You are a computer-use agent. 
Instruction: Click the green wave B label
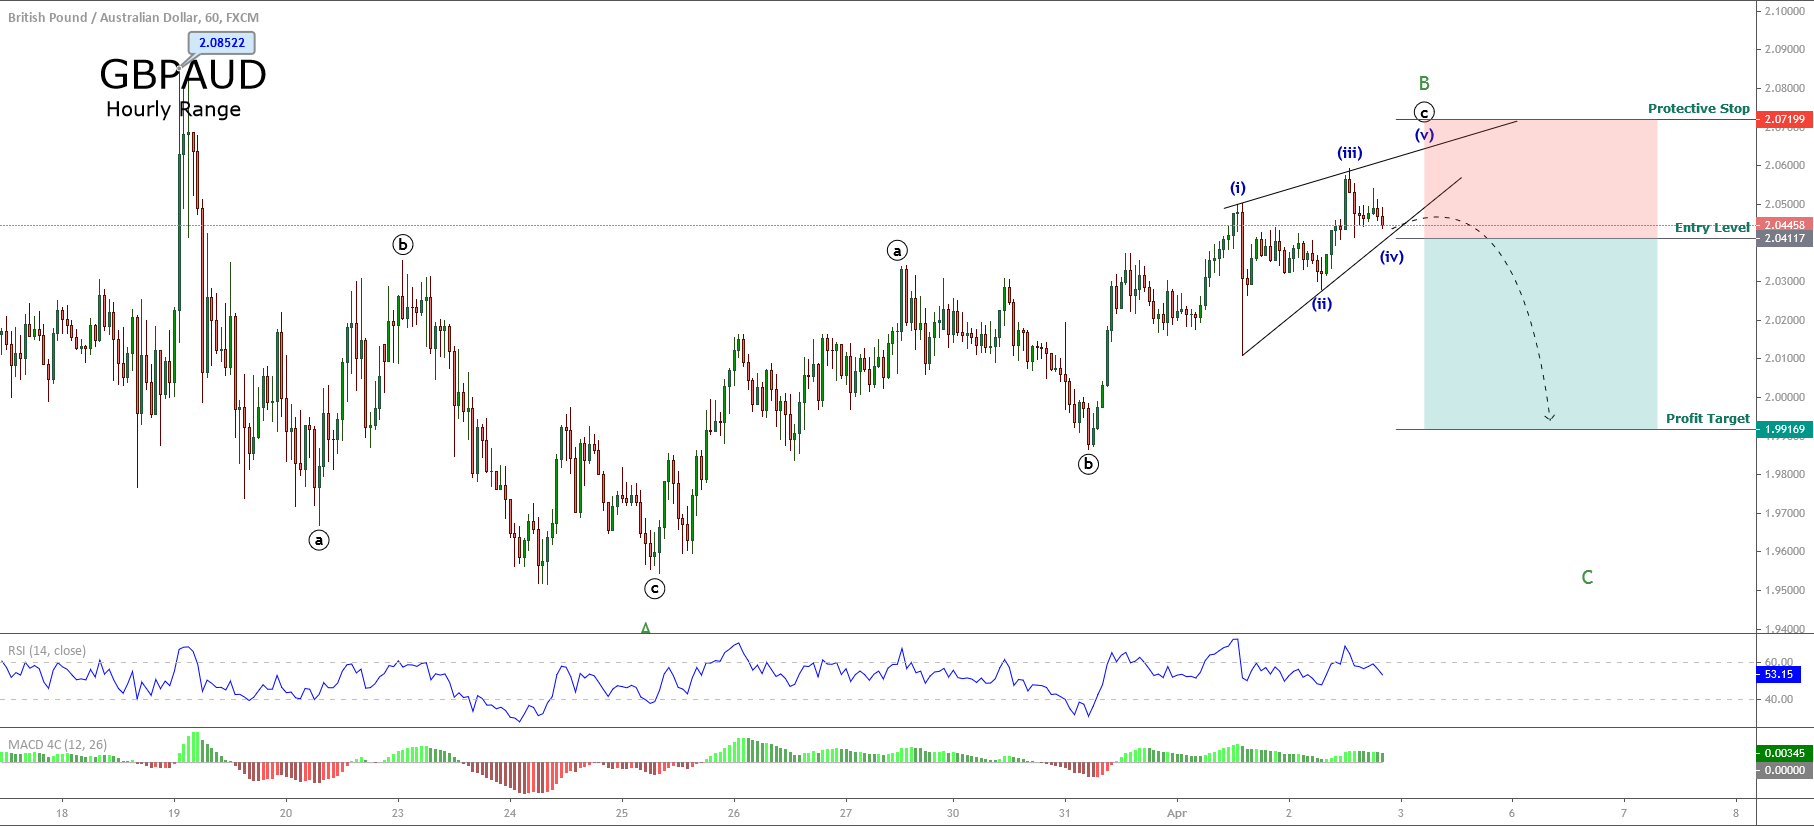[x=1424, y=84]
